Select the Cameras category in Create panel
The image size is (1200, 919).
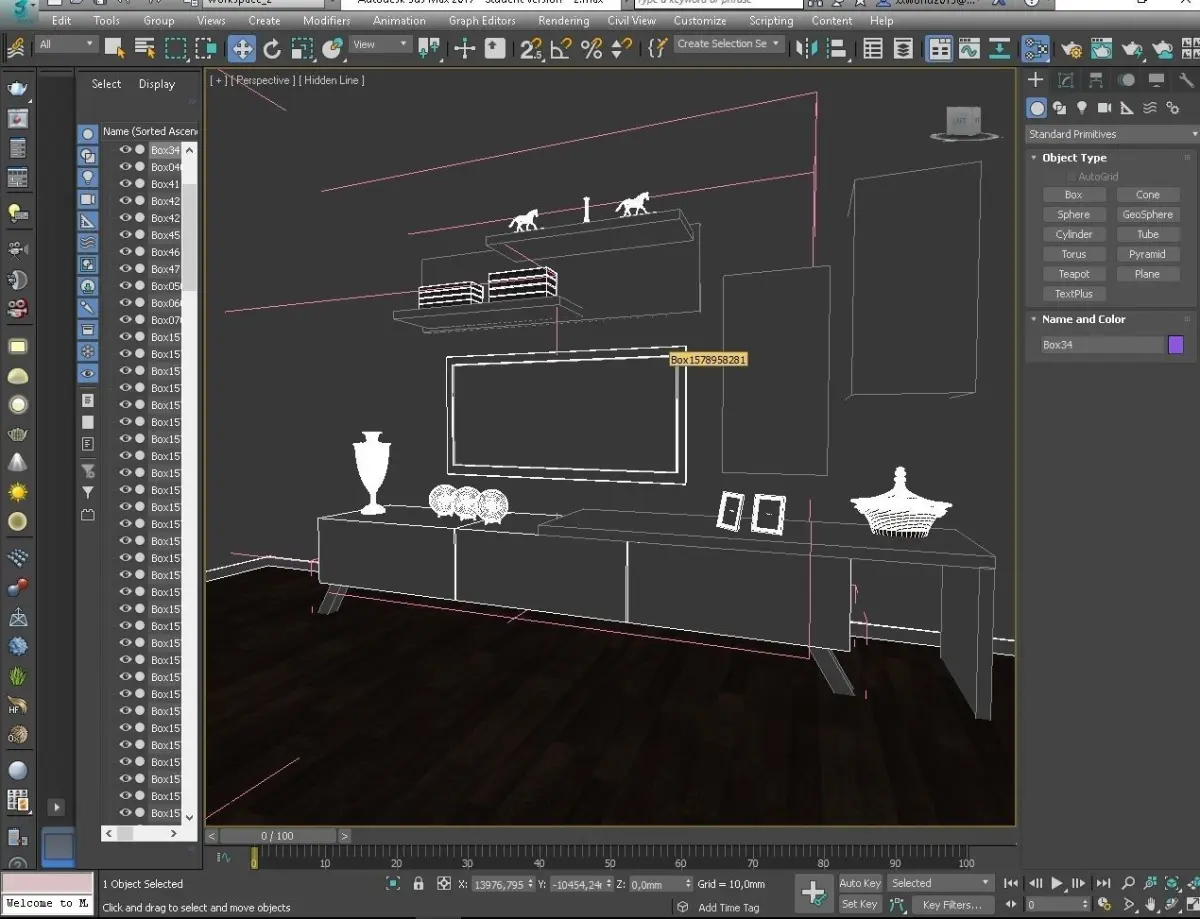[x=1104, y=108]
